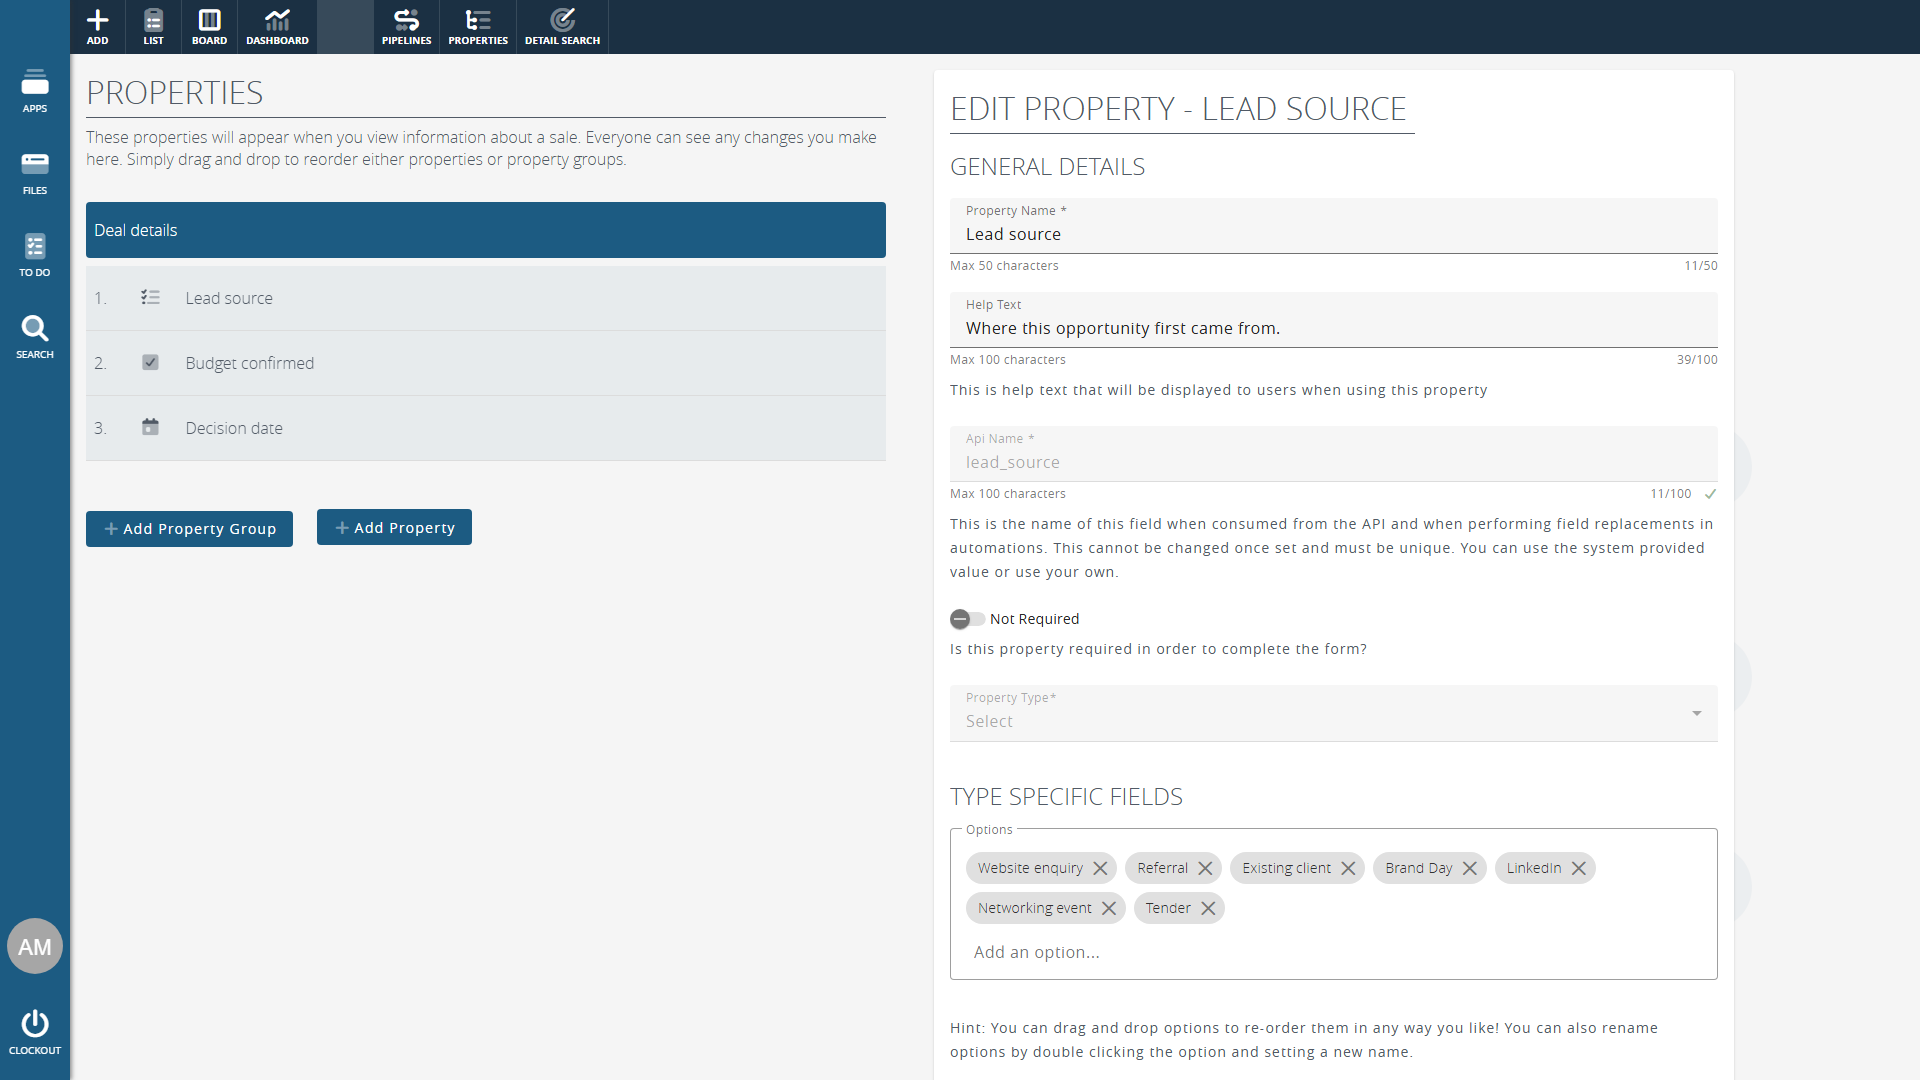Remove the Tender option
Screen dimensions: 1920x1080
pos(1208,908)
